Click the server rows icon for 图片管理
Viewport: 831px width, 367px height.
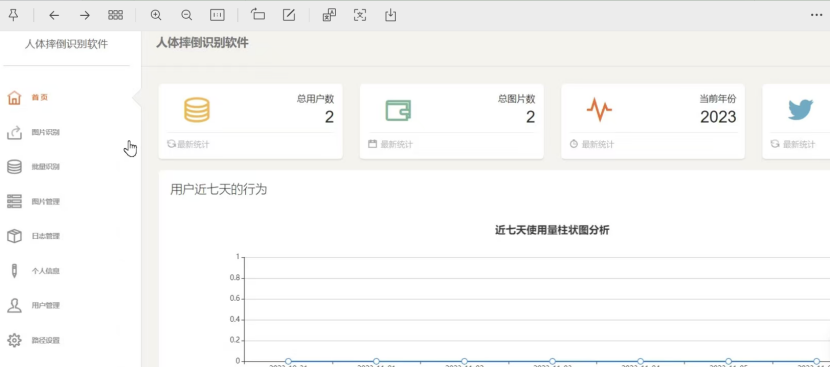click(x=14, y=202)
